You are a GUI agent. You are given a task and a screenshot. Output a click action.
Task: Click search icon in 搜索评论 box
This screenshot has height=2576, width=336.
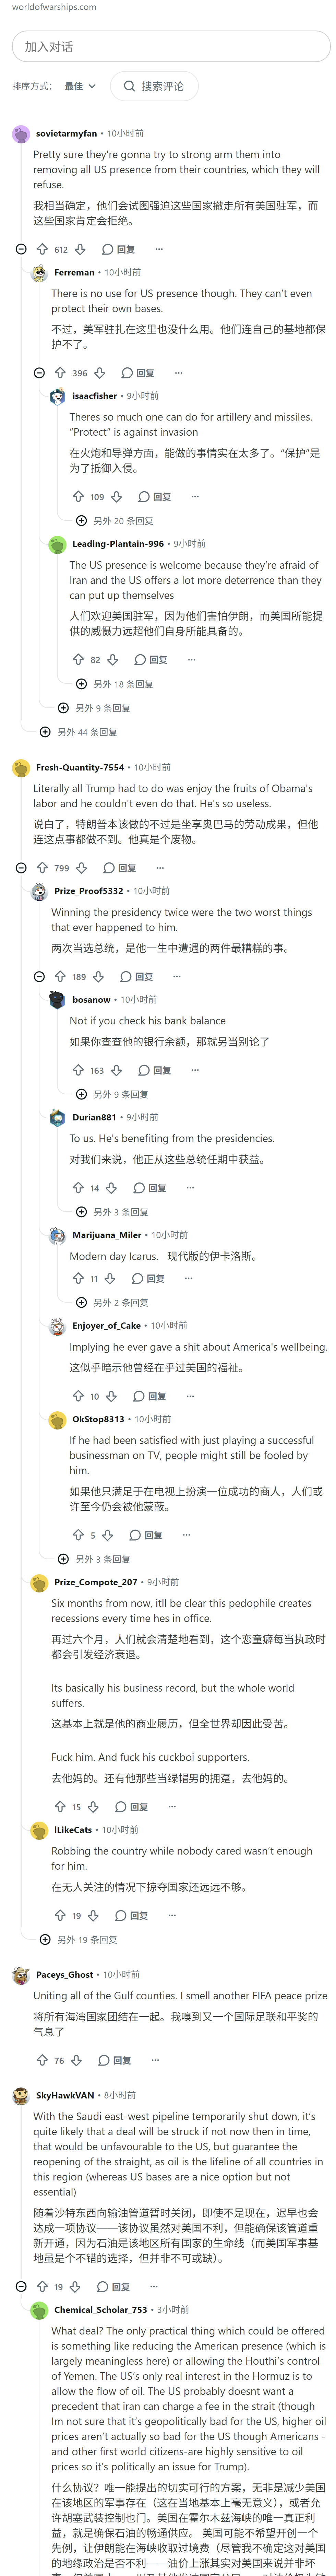[129, 86]
